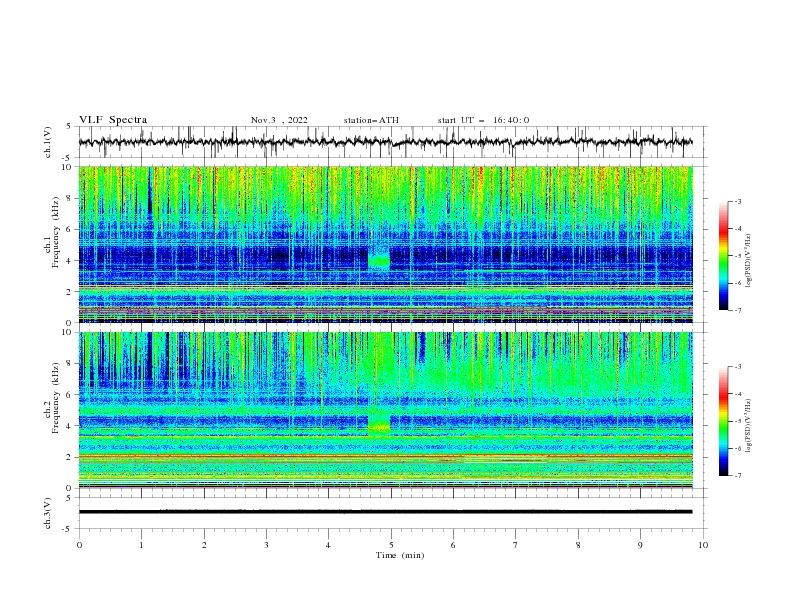The height and width of the screenshot is (612, 792).
Task: Click ch.2 'Frequency (kHz)' axis title
Action: (x=56, y=399)
